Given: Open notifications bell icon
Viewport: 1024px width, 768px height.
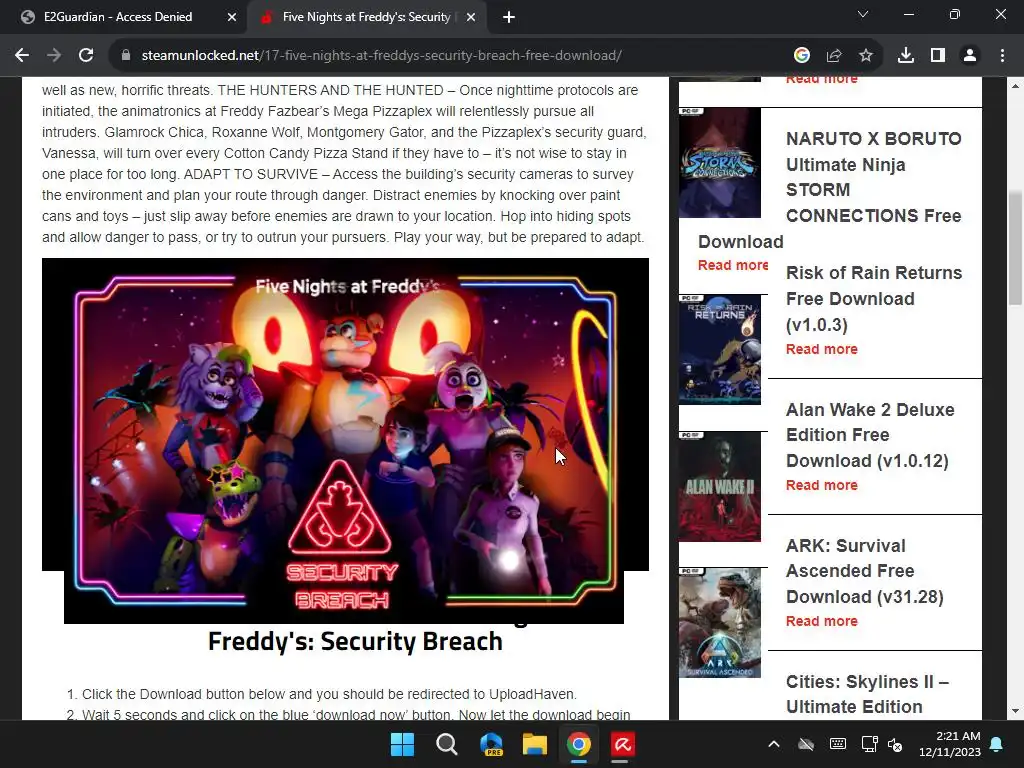Looking at the screenshot, I should coord(997,744).
